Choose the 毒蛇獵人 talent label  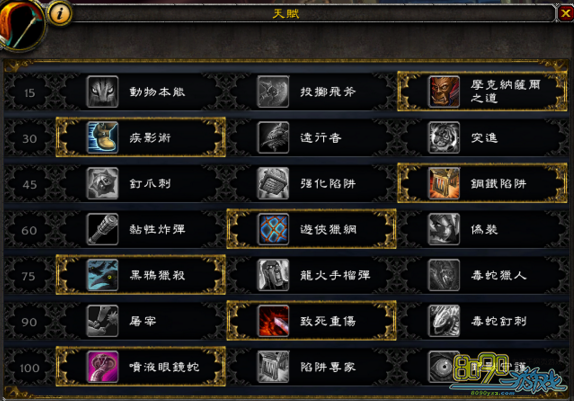pos(499,275)
